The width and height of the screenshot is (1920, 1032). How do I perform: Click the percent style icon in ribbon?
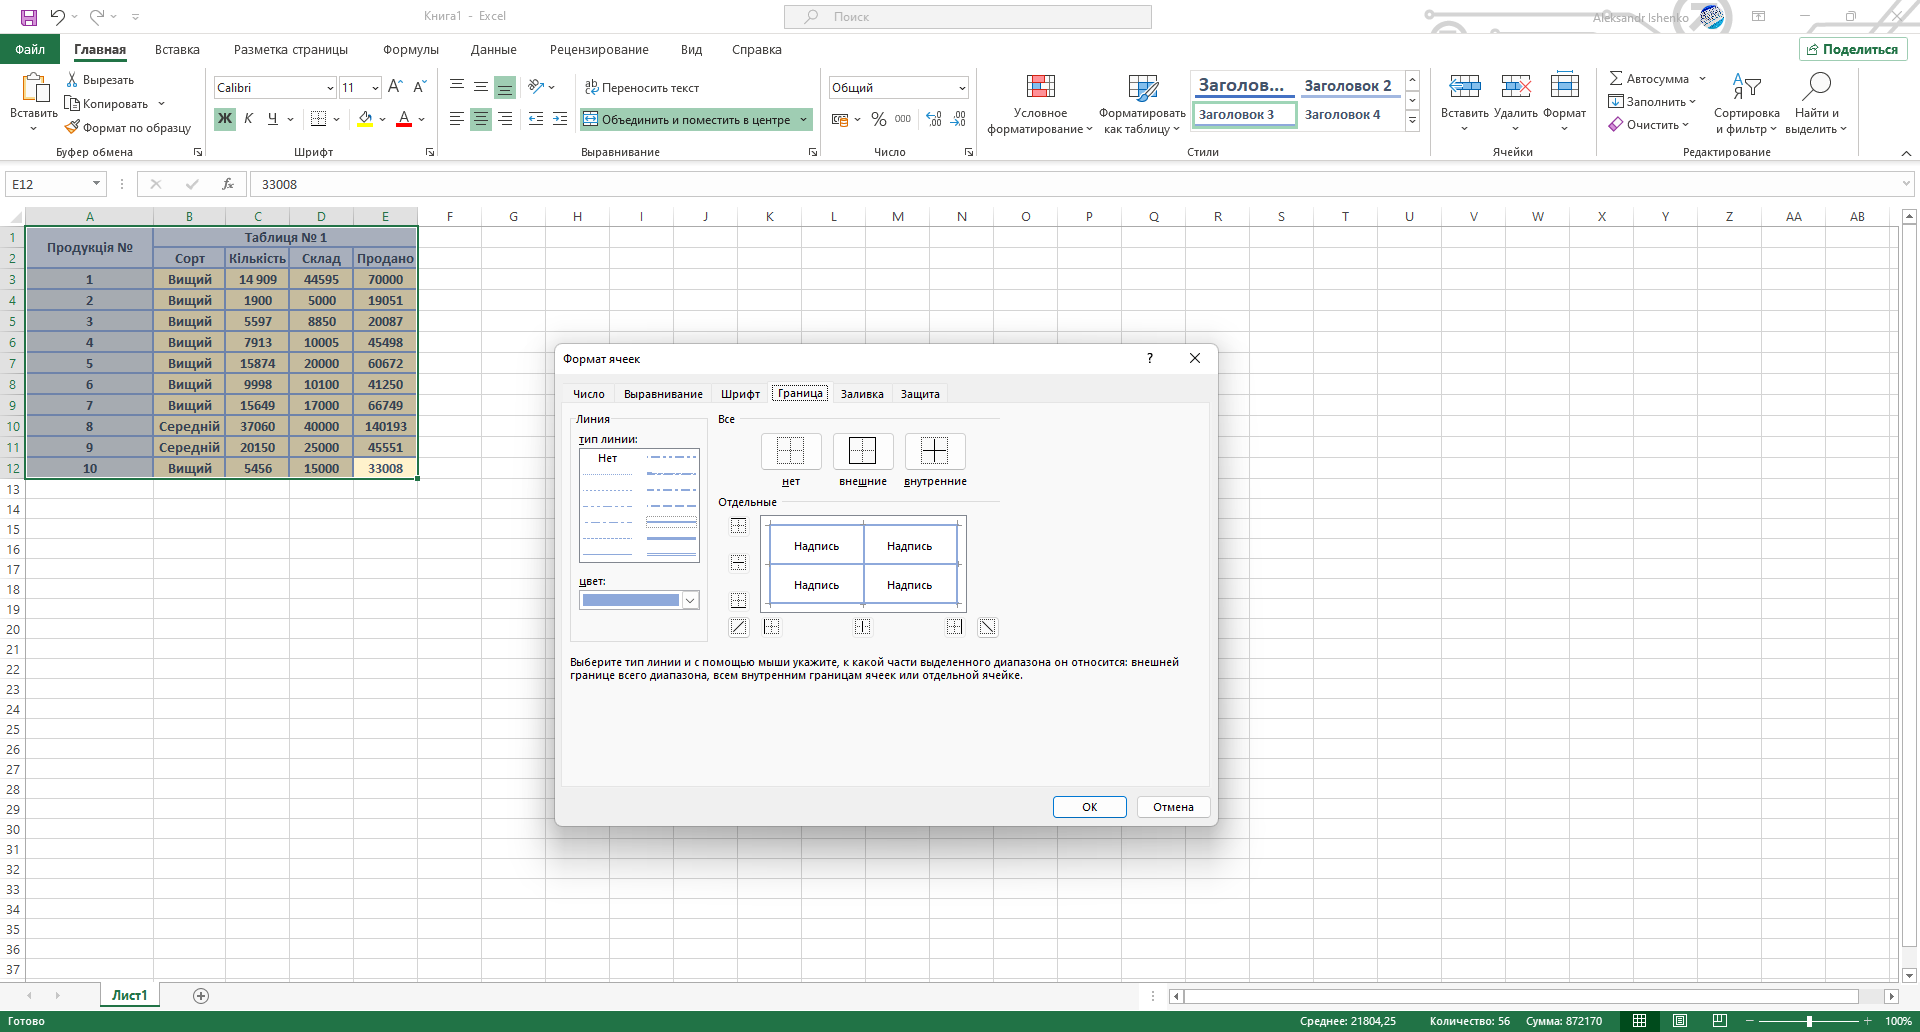pyautogui.click(x=878, y=119)
